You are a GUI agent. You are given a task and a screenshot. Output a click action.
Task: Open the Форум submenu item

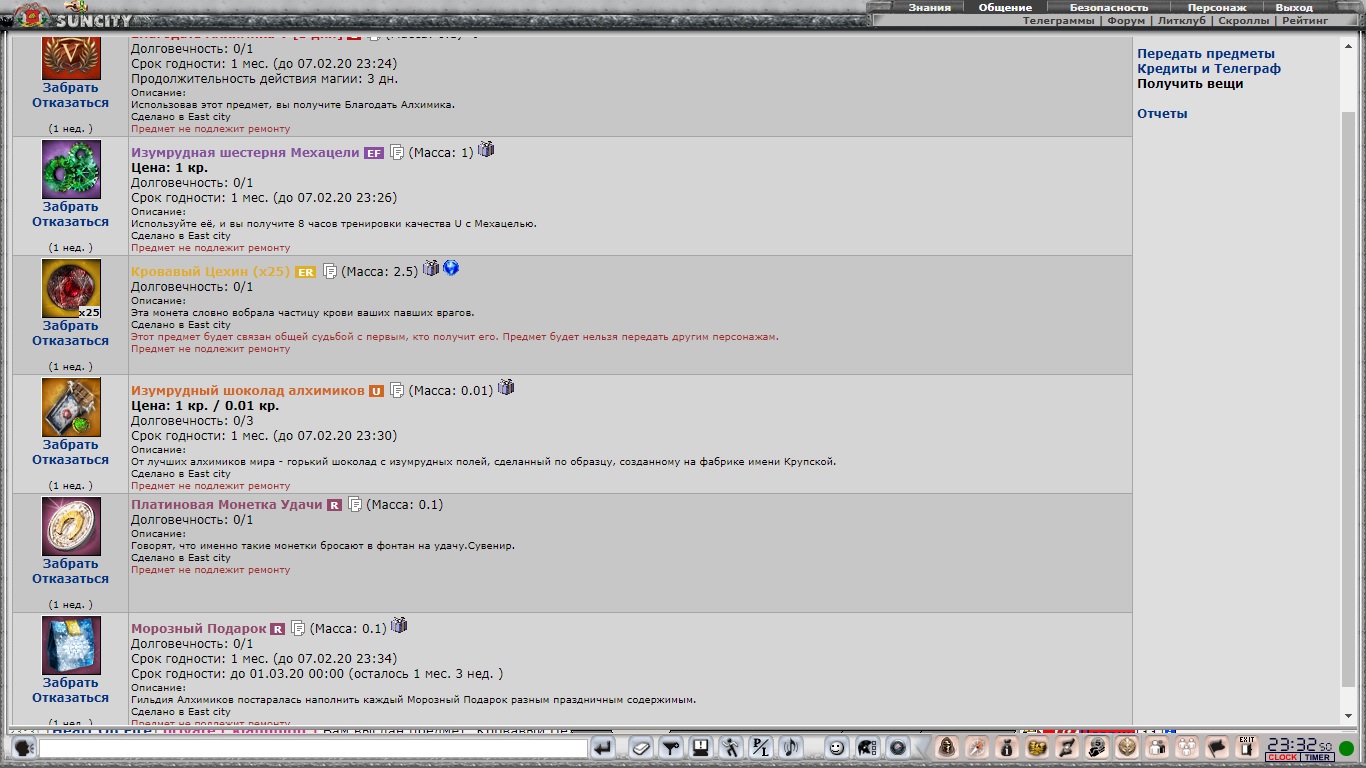1126,20
